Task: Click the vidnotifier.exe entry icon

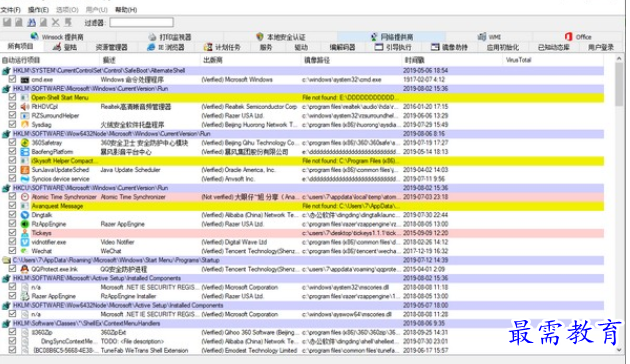Action: (25, 242)
